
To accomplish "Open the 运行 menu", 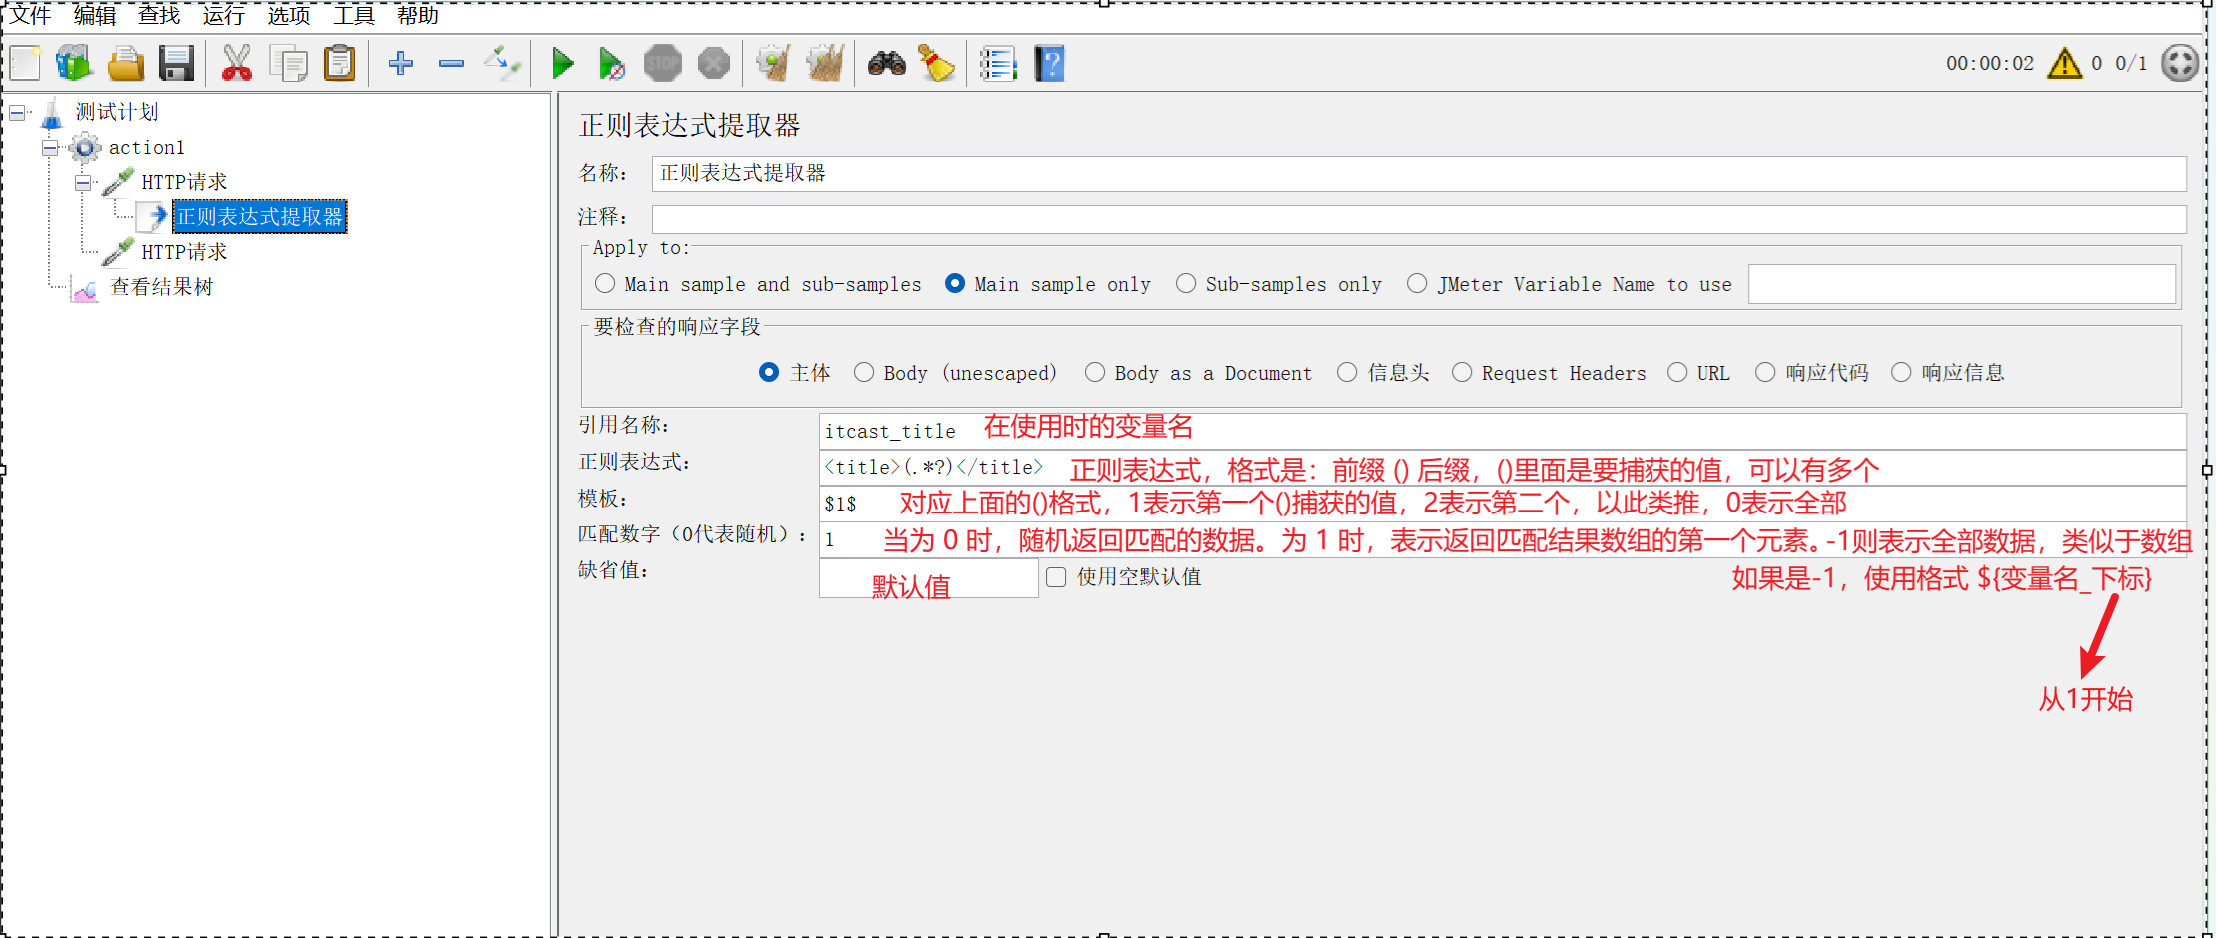I will tap(223, 15).
